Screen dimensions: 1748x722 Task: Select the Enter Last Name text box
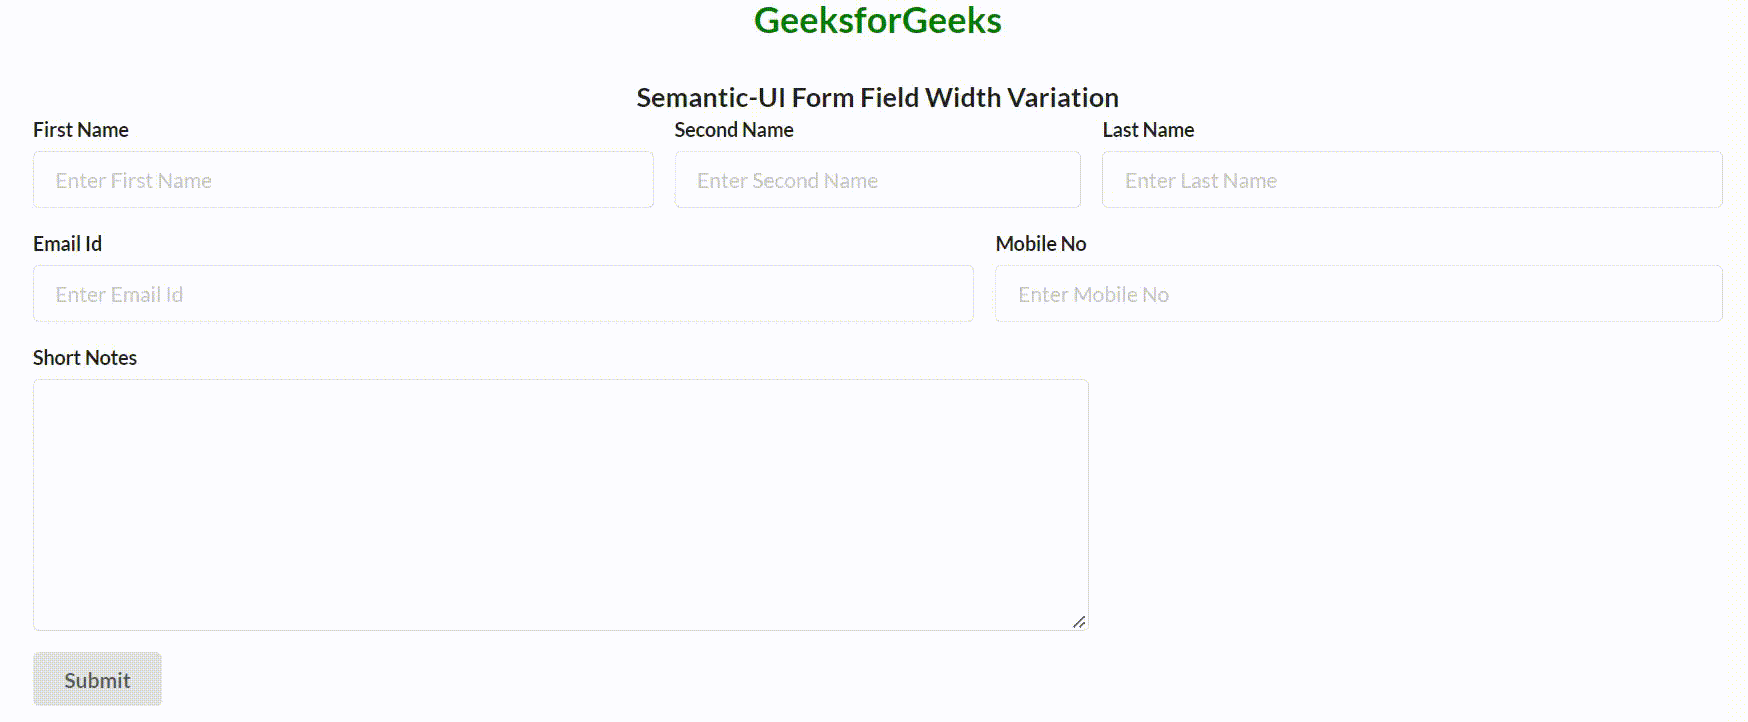pyautogui.click(x=1411, y=180)
